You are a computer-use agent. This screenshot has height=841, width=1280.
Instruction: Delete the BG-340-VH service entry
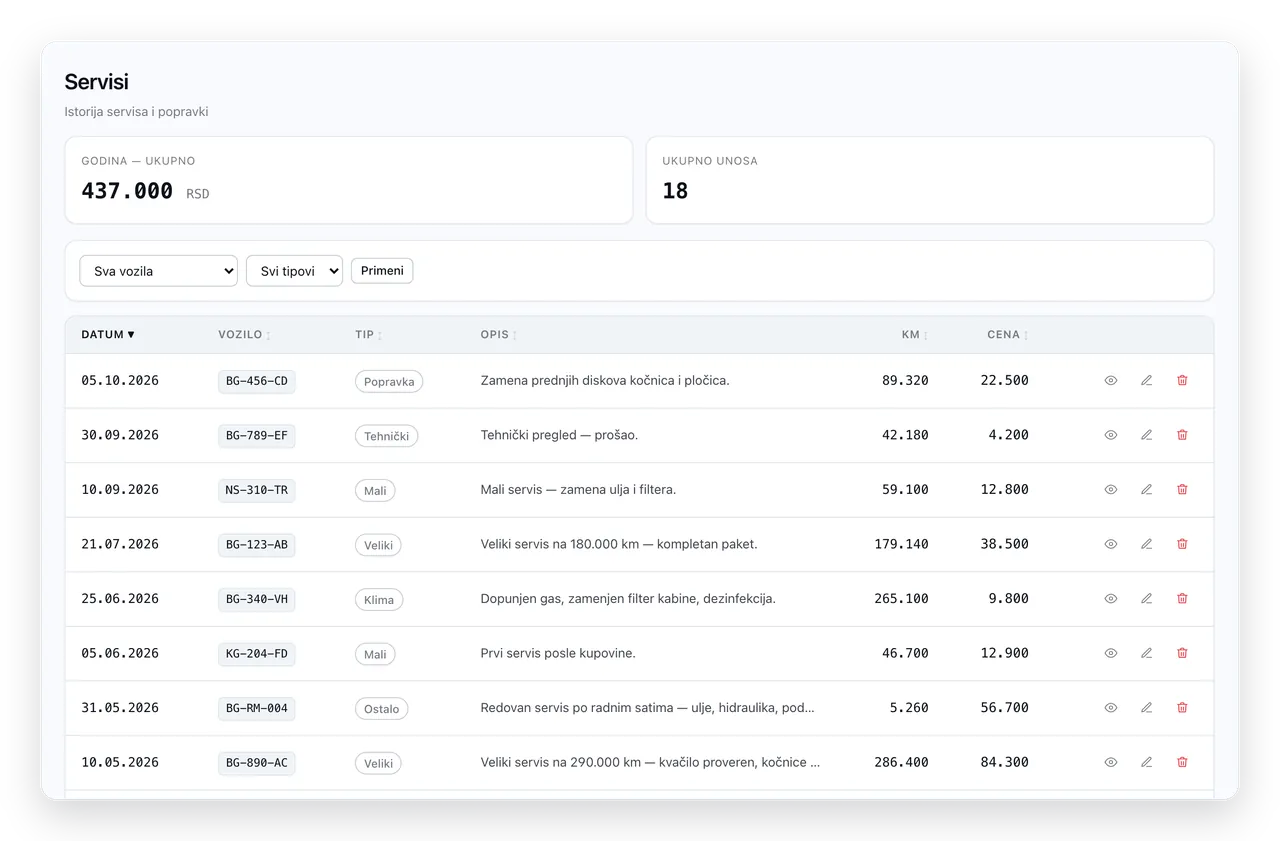(1182, 599)
